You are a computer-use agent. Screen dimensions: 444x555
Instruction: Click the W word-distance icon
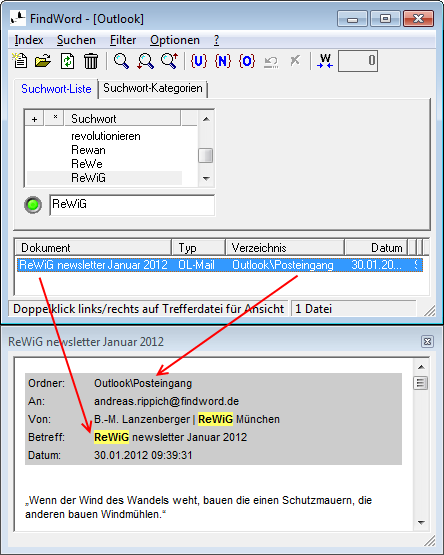point(325,61)
